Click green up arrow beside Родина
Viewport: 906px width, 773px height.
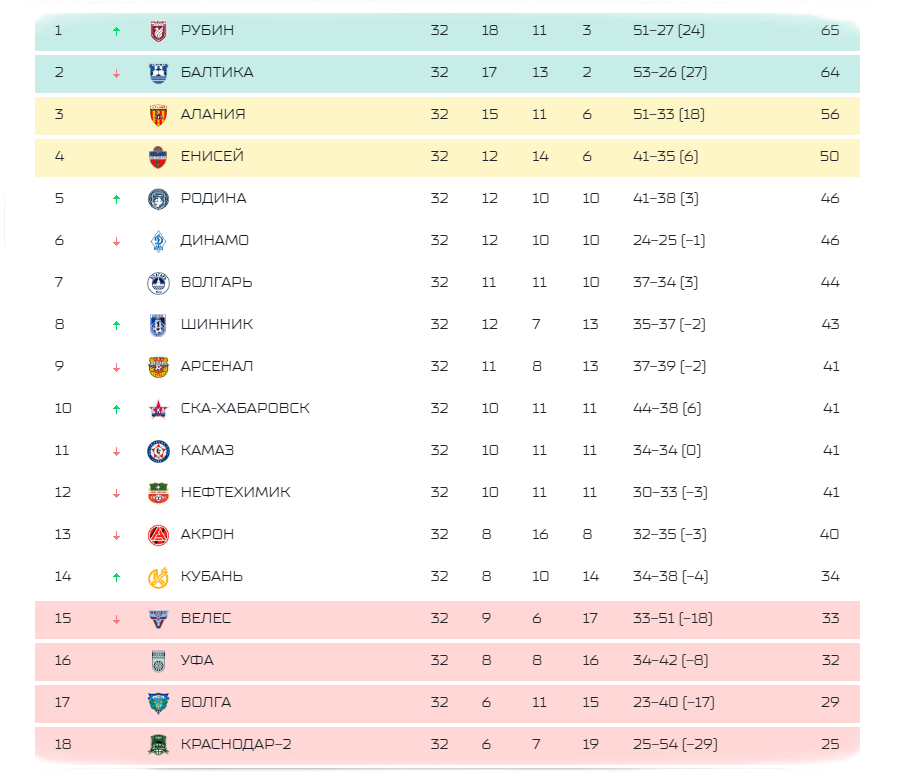(117, 199)
